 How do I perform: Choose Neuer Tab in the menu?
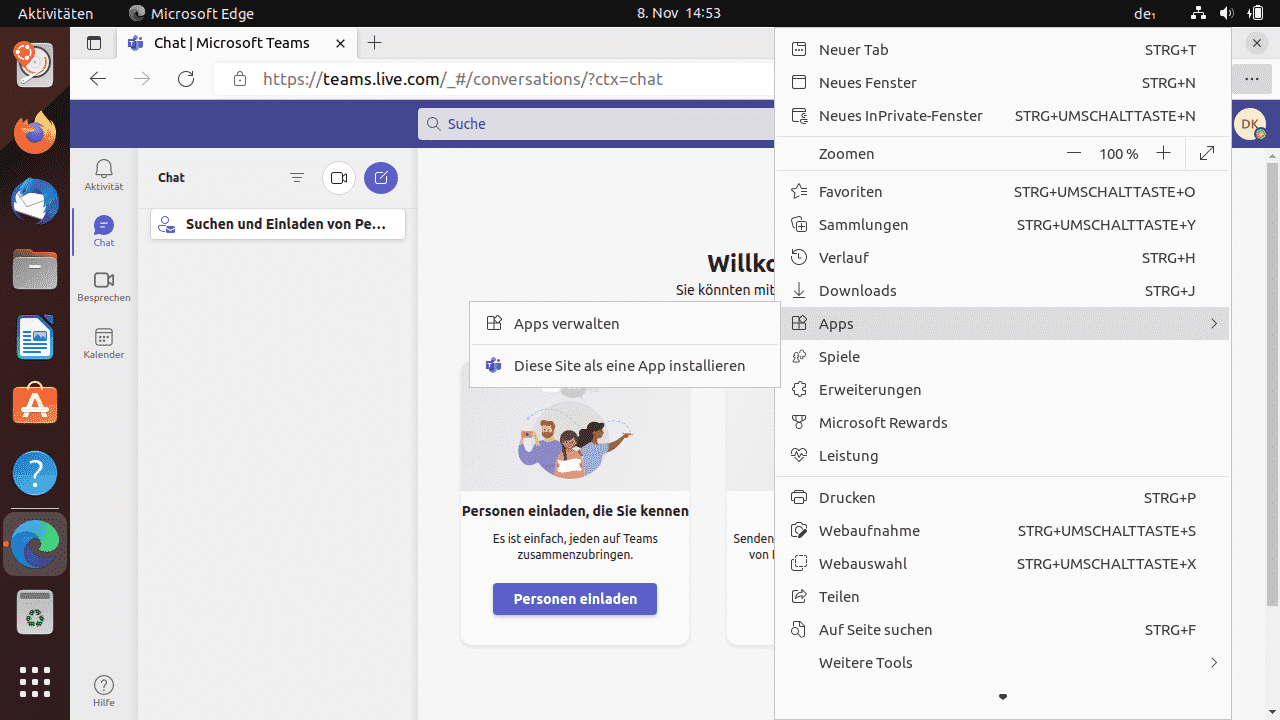point(1002,50)
